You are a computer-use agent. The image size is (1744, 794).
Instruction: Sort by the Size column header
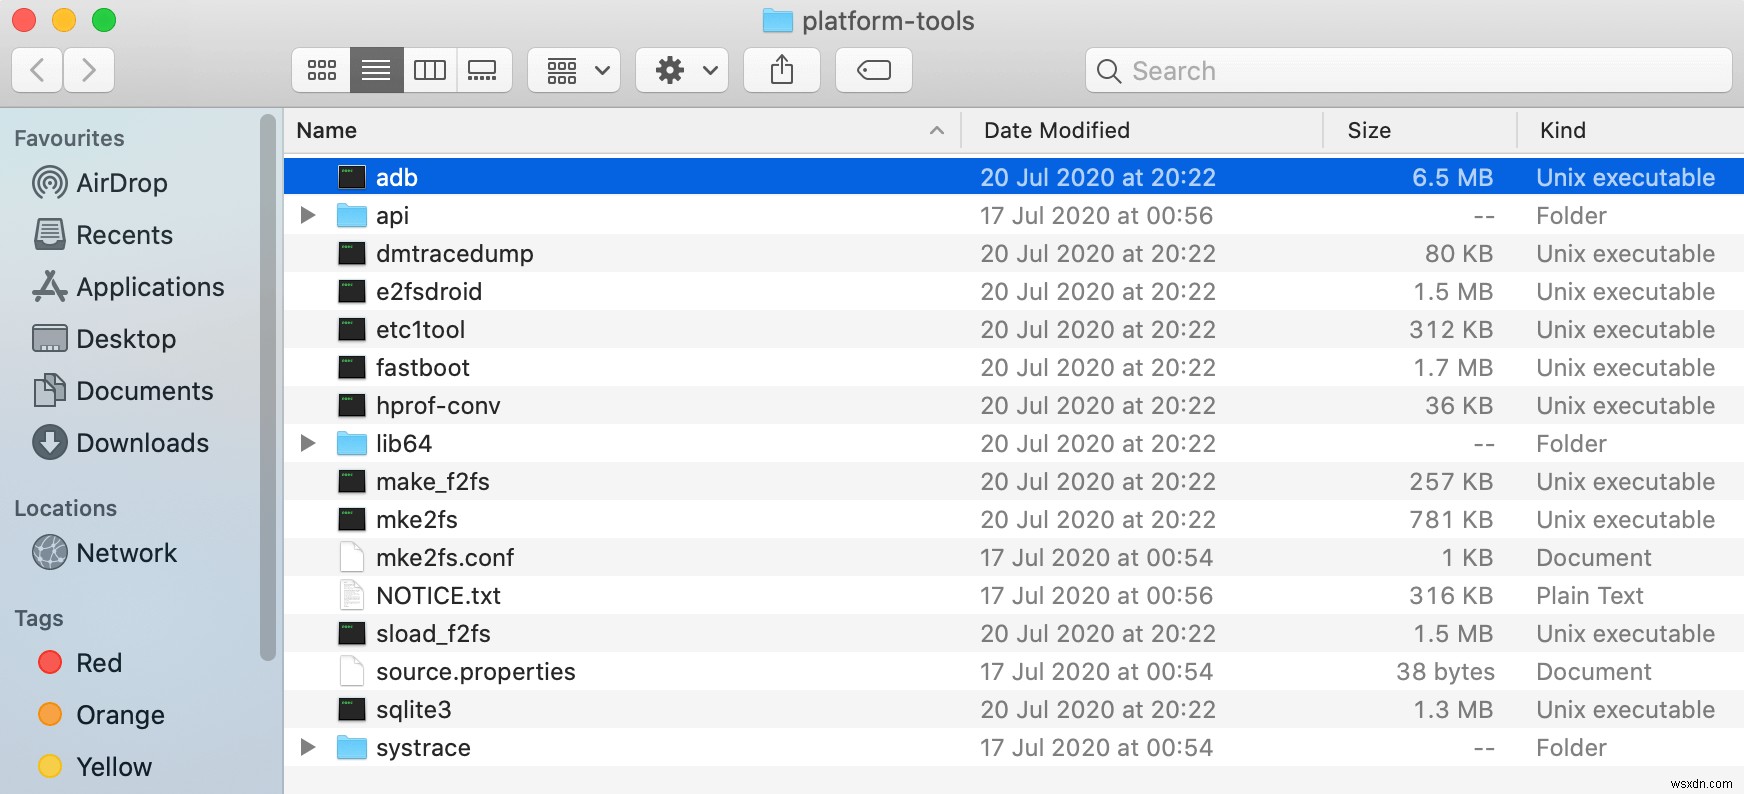(1369, 130)
